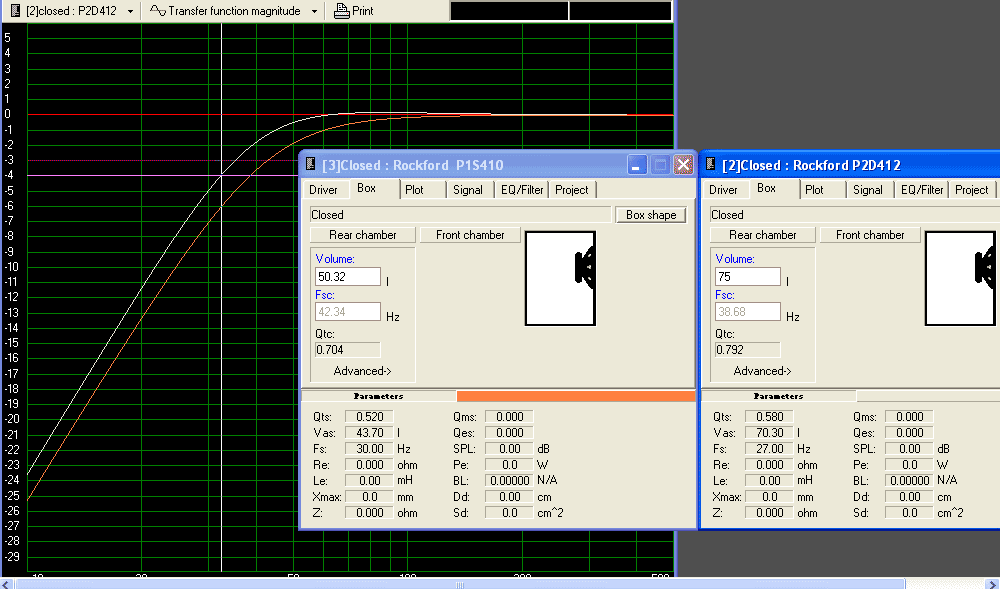Click the Z field in the P1S410 window

pos(369,513)
